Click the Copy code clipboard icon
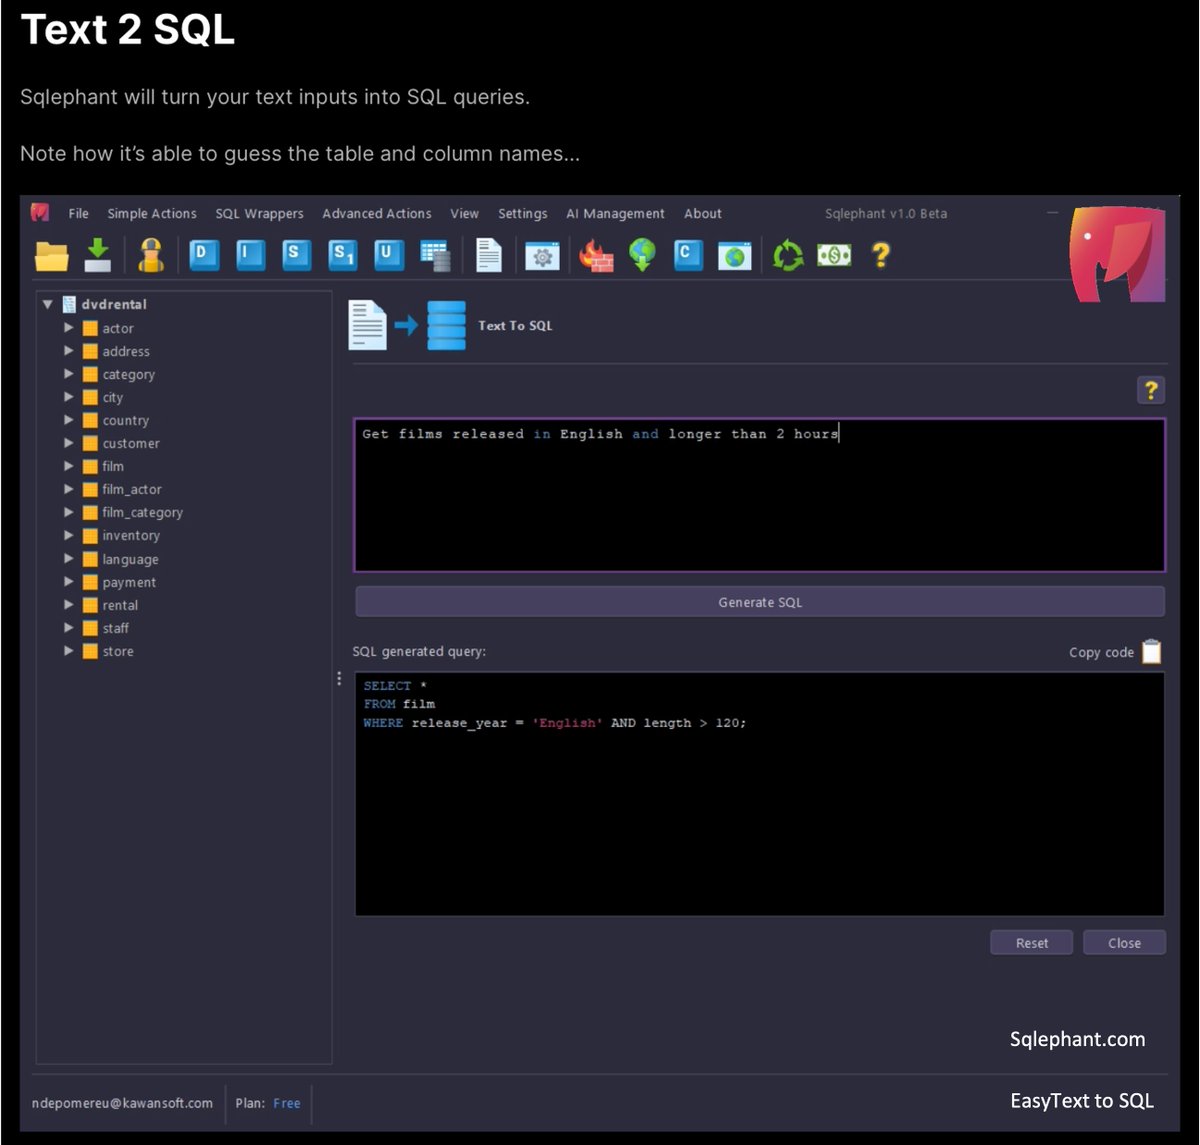This screenshot has height=1145, width=1200. click(1152, 651)
